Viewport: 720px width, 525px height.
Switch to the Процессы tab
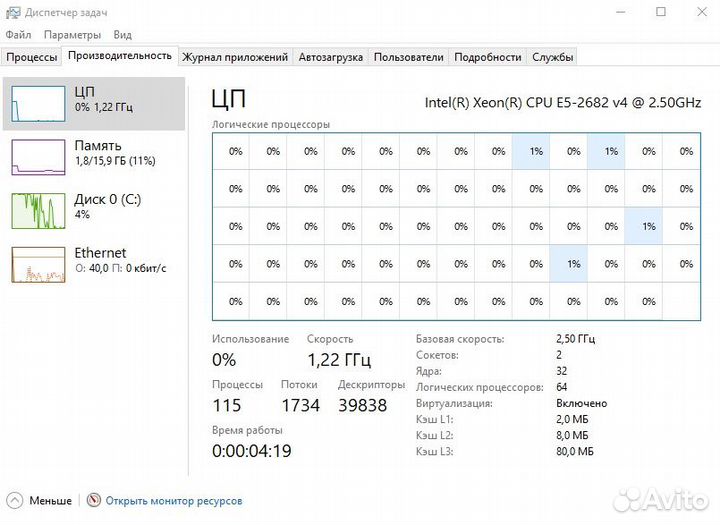pos(32,57)
